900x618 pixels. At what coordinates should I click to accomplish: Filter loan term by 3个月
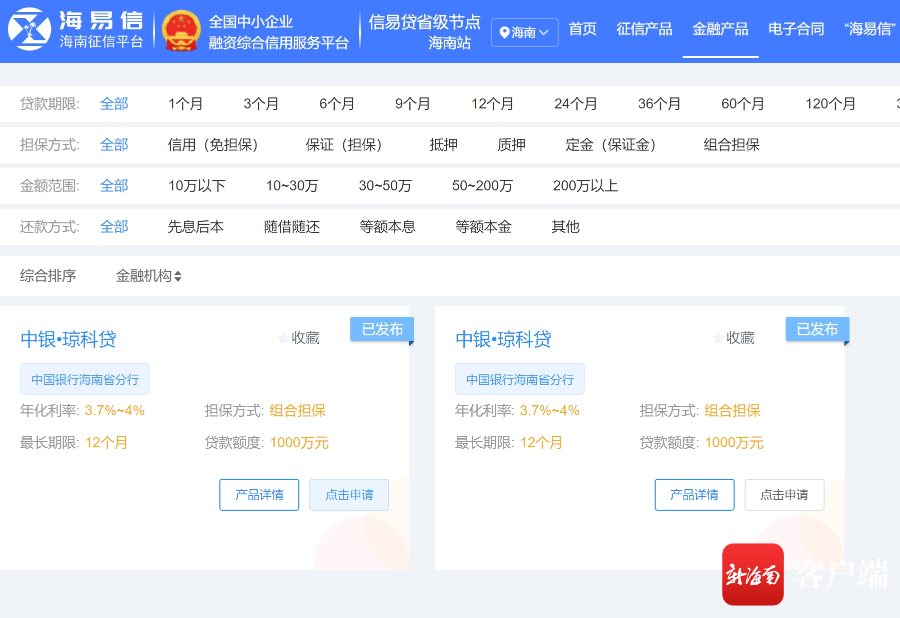coord(261,104)
